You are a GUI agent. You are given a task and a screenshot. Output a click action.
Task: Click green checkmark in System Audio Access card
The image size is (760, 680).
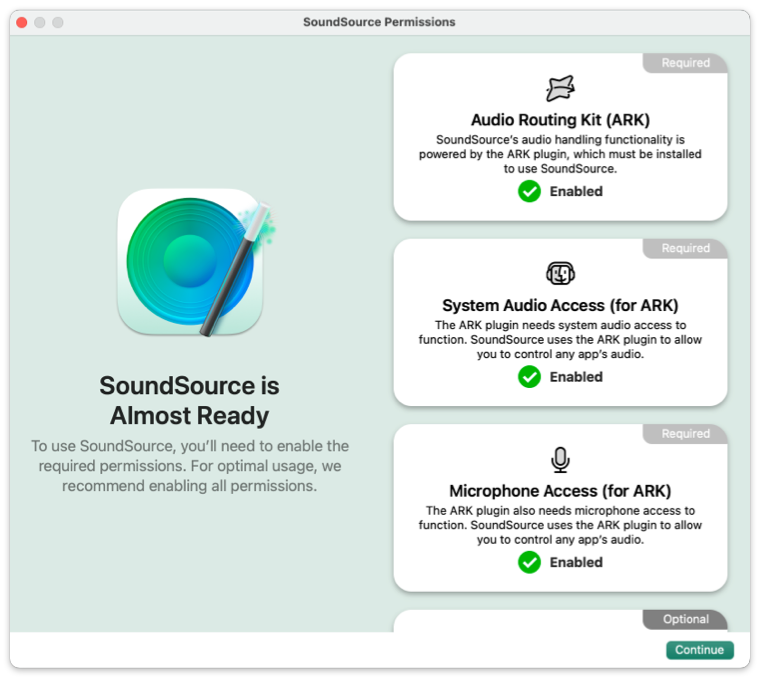click(x=529, y=377)
